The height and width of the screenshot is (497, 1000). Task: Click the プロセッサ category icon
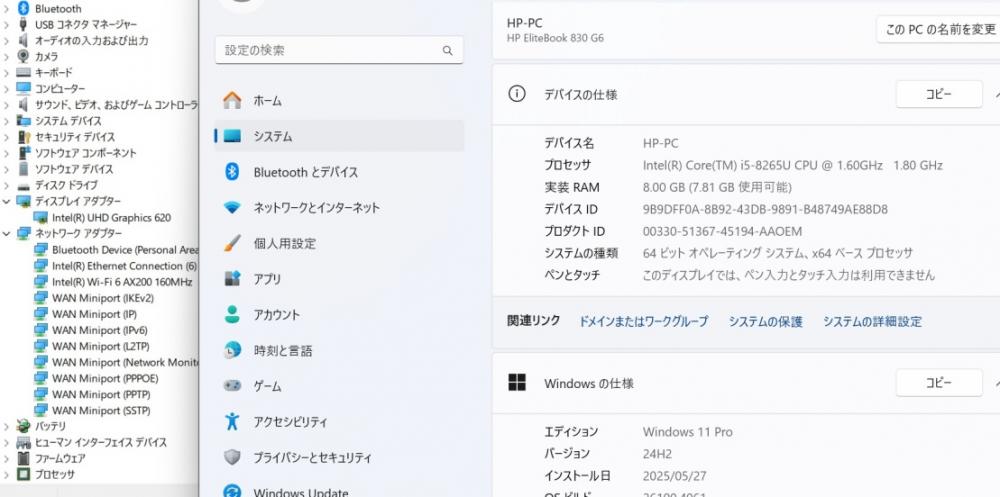24,474
